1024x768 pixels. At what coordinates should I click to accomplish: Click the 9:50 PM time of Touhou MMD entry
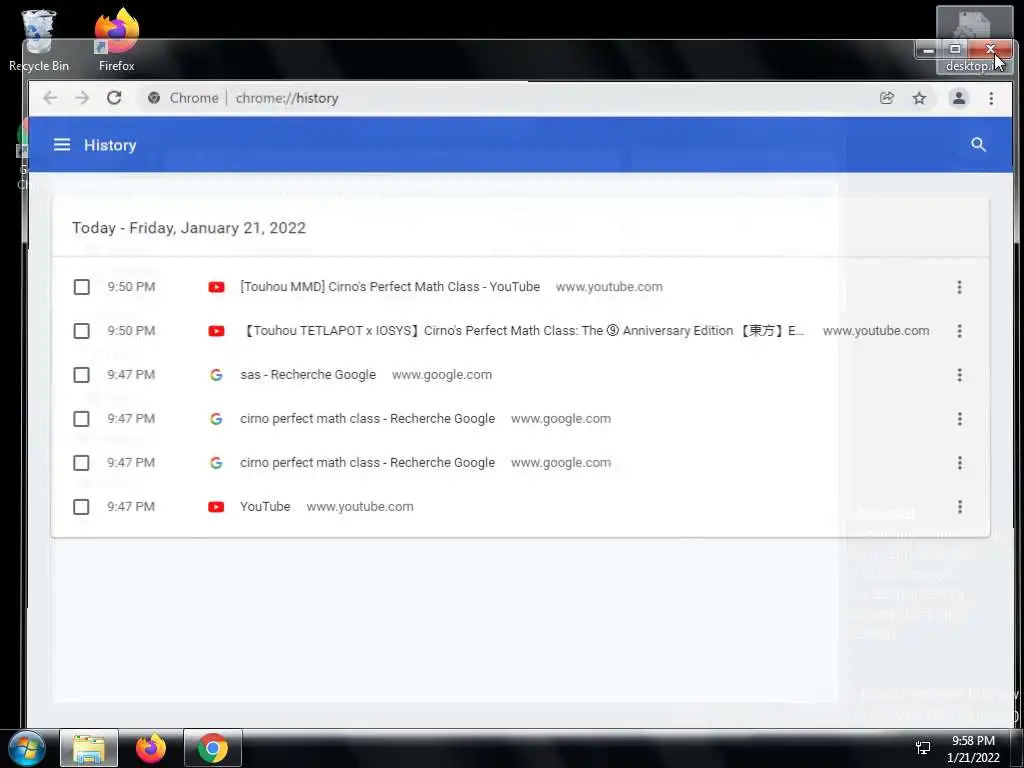click(131, 287)
